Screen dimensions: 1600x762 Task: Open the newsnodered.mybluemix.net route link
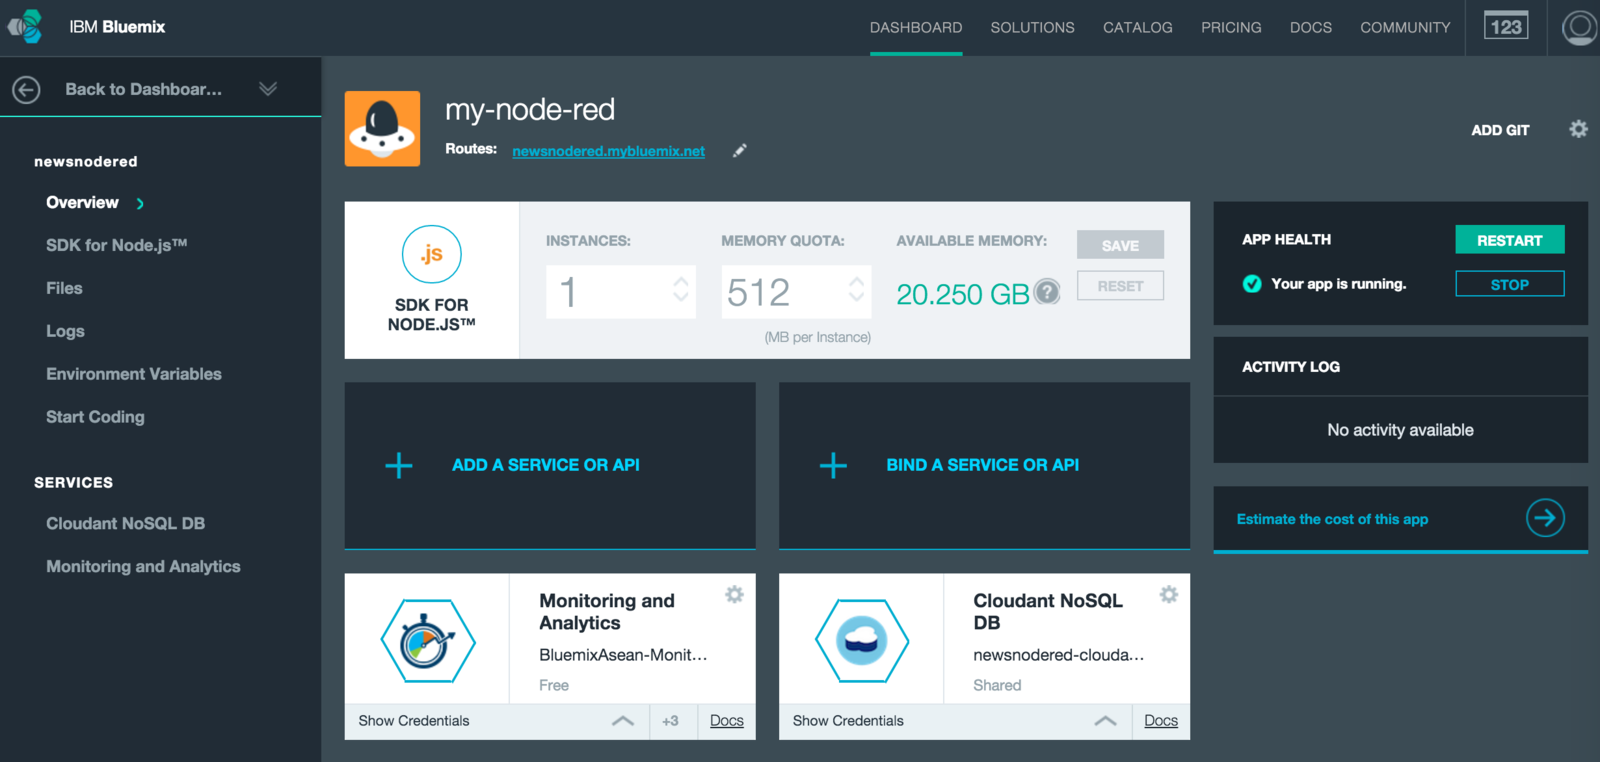click(x=608, y=151)
